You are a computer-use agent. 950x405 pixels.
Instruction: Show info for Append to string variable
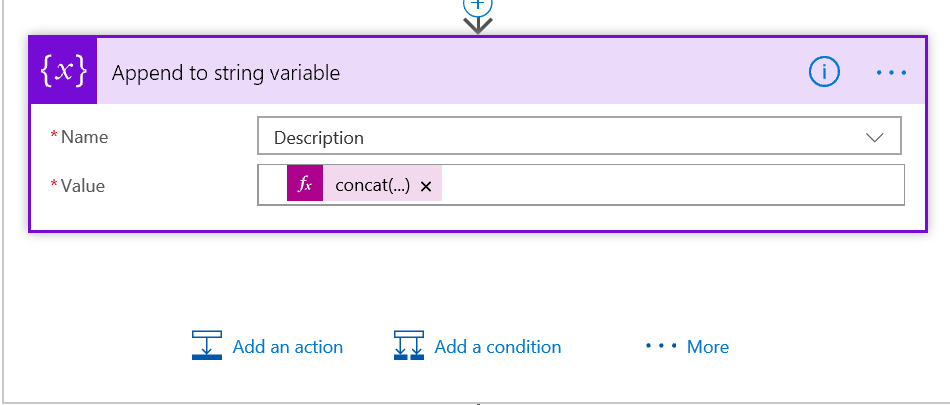point(824,72)
